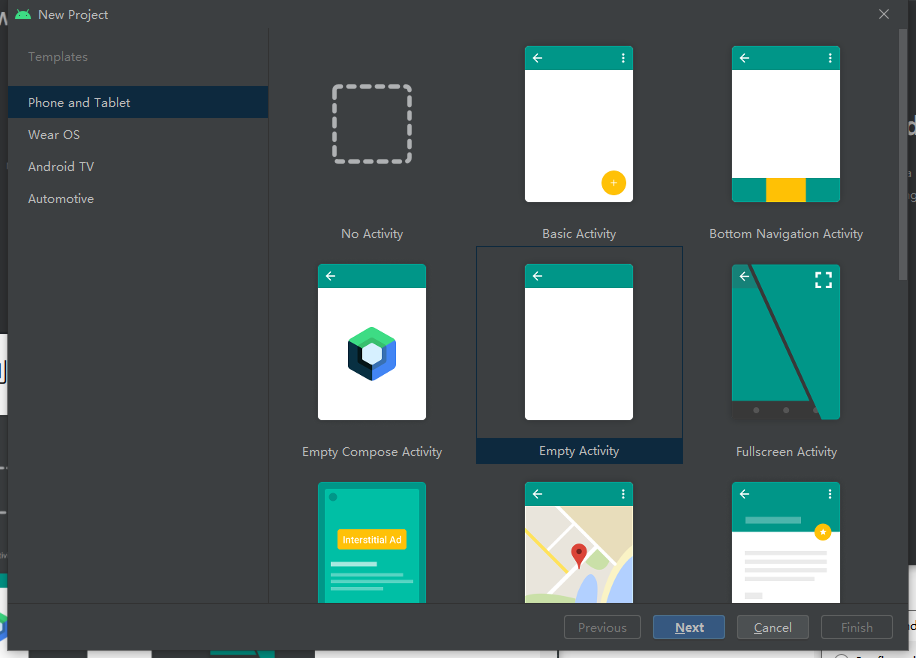Click the yellow floating action button icon

613,183
